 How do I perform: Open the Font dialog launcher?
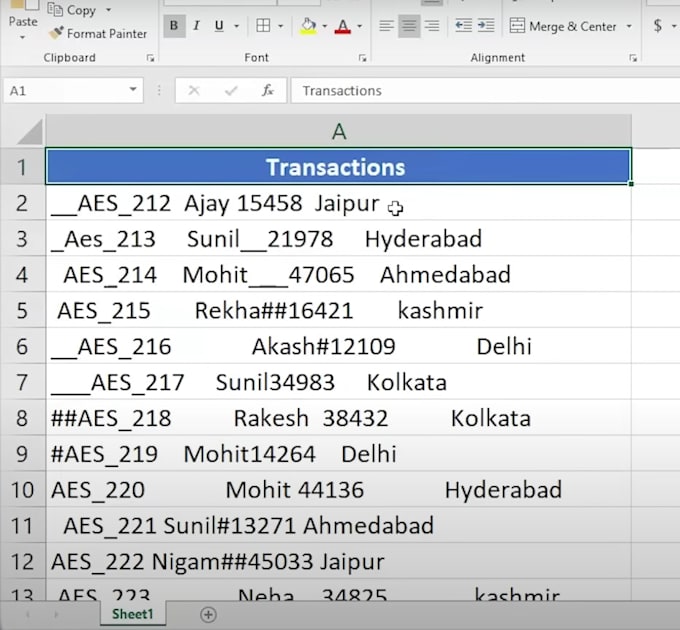pos(363,58)
